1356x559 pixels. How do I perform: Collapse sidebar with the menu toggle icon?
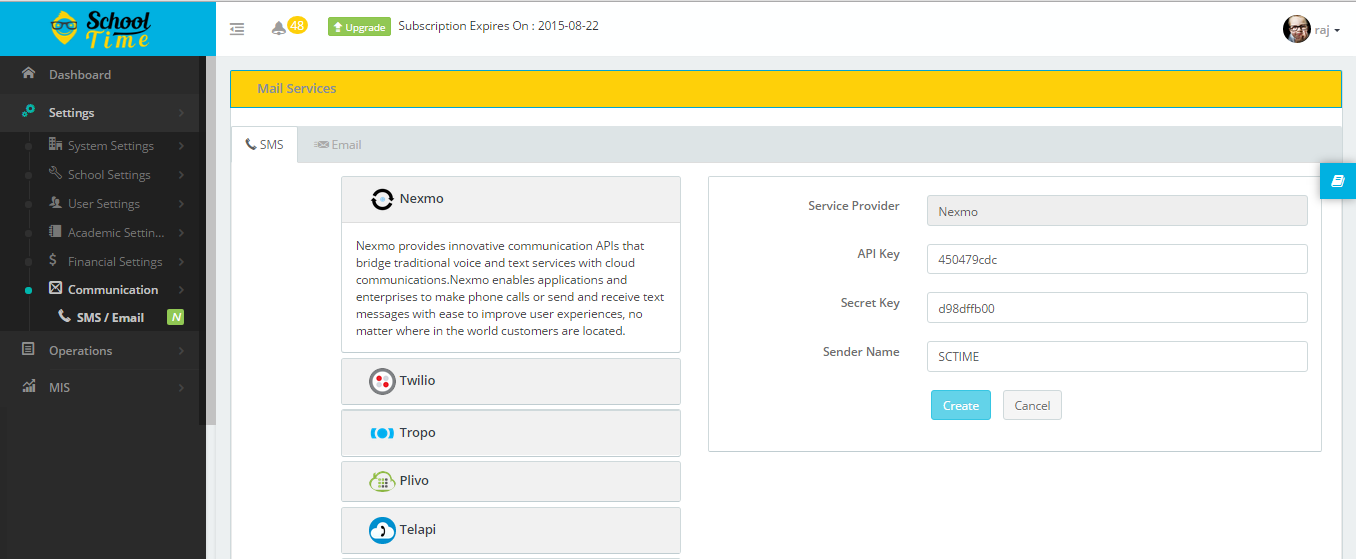coord(237,29)
